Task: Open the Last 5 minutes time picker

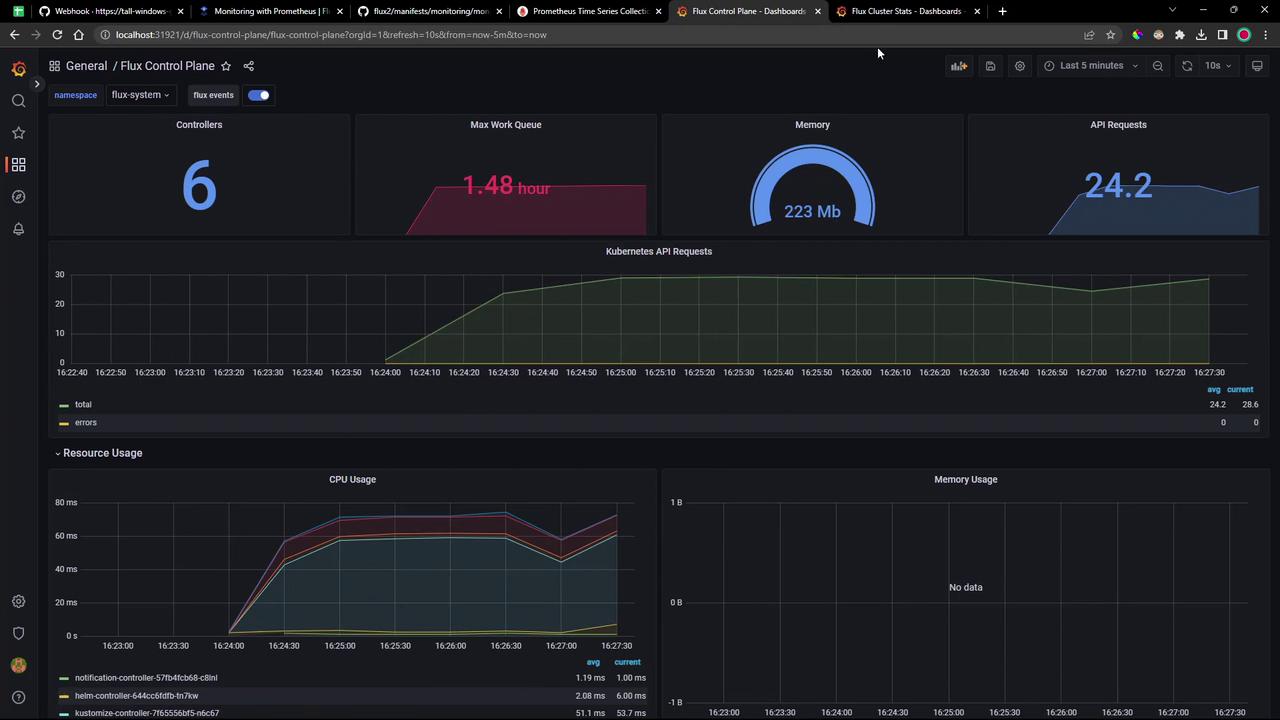Action: pos(1091,66)
